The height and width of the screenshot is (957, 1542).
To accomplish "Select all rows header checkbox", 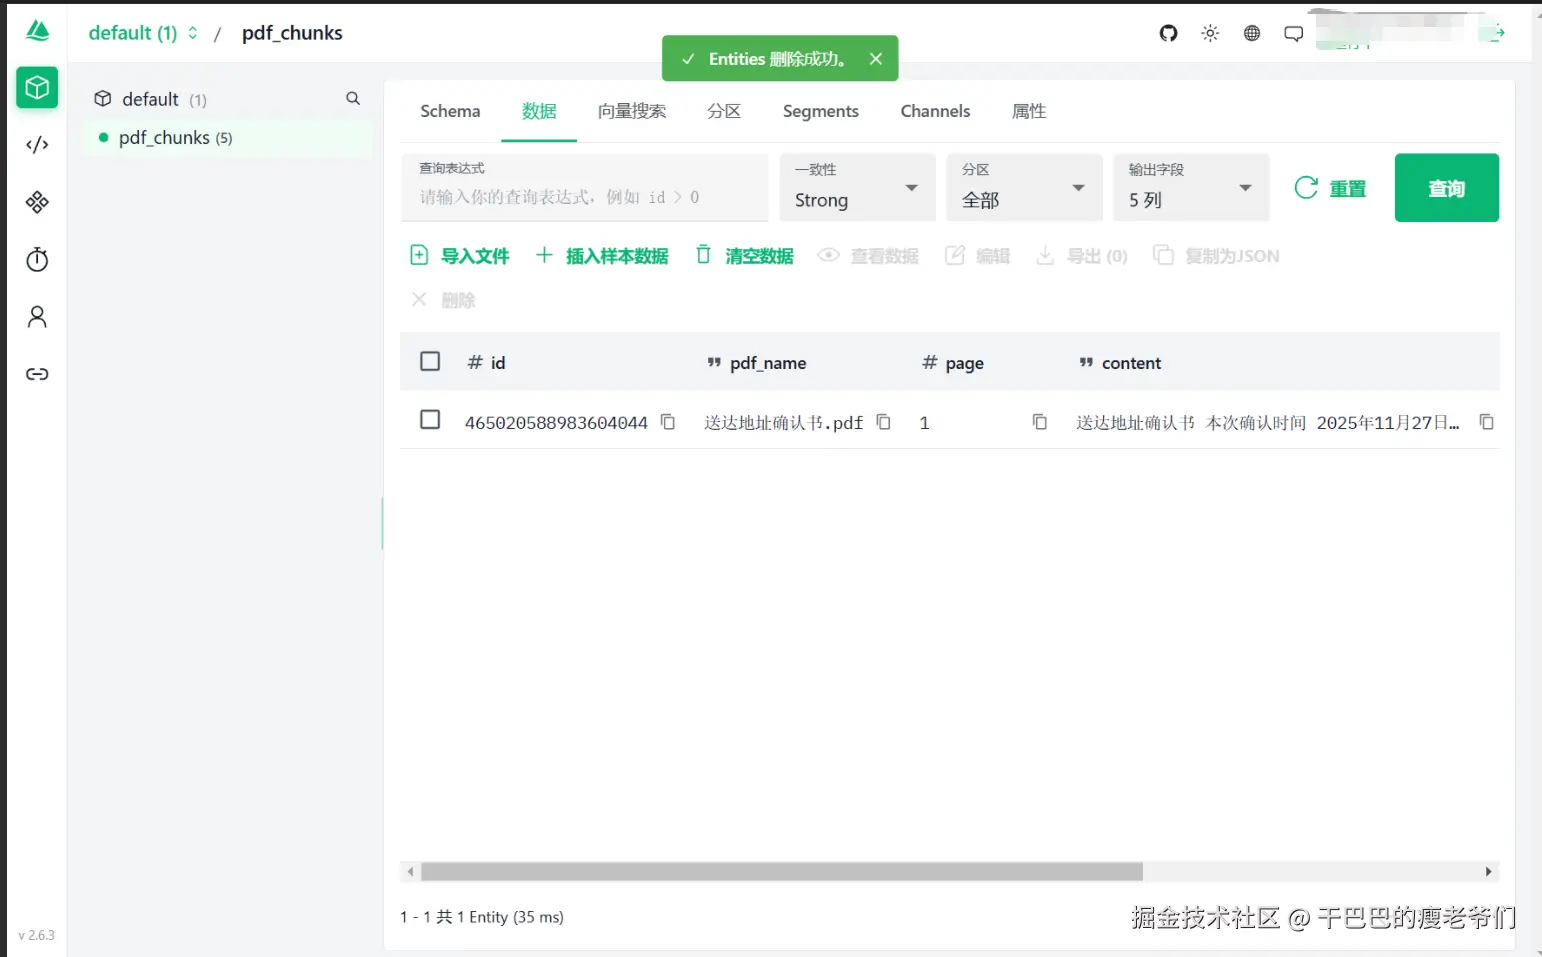I will tap(430, 361).
